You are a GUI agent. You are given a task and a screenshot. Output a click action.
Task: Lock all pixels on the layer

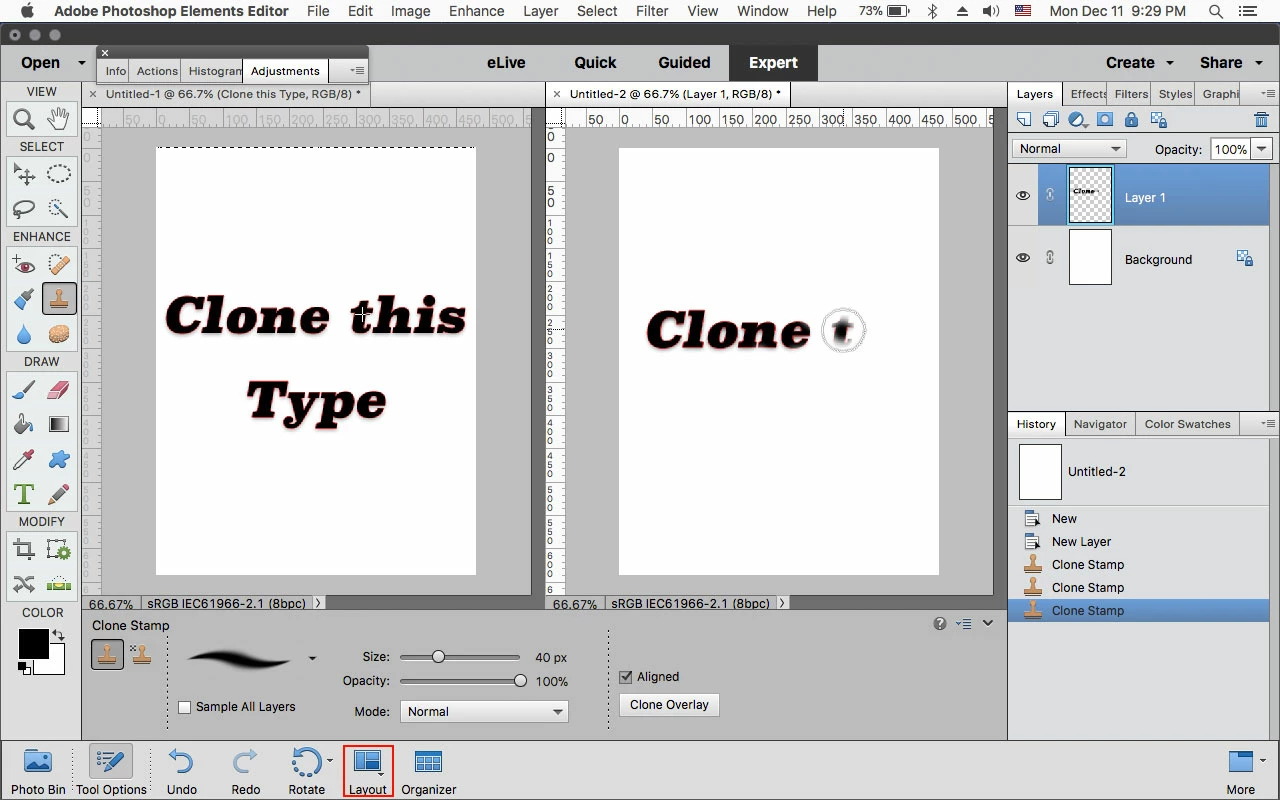tap(1131, 120)
